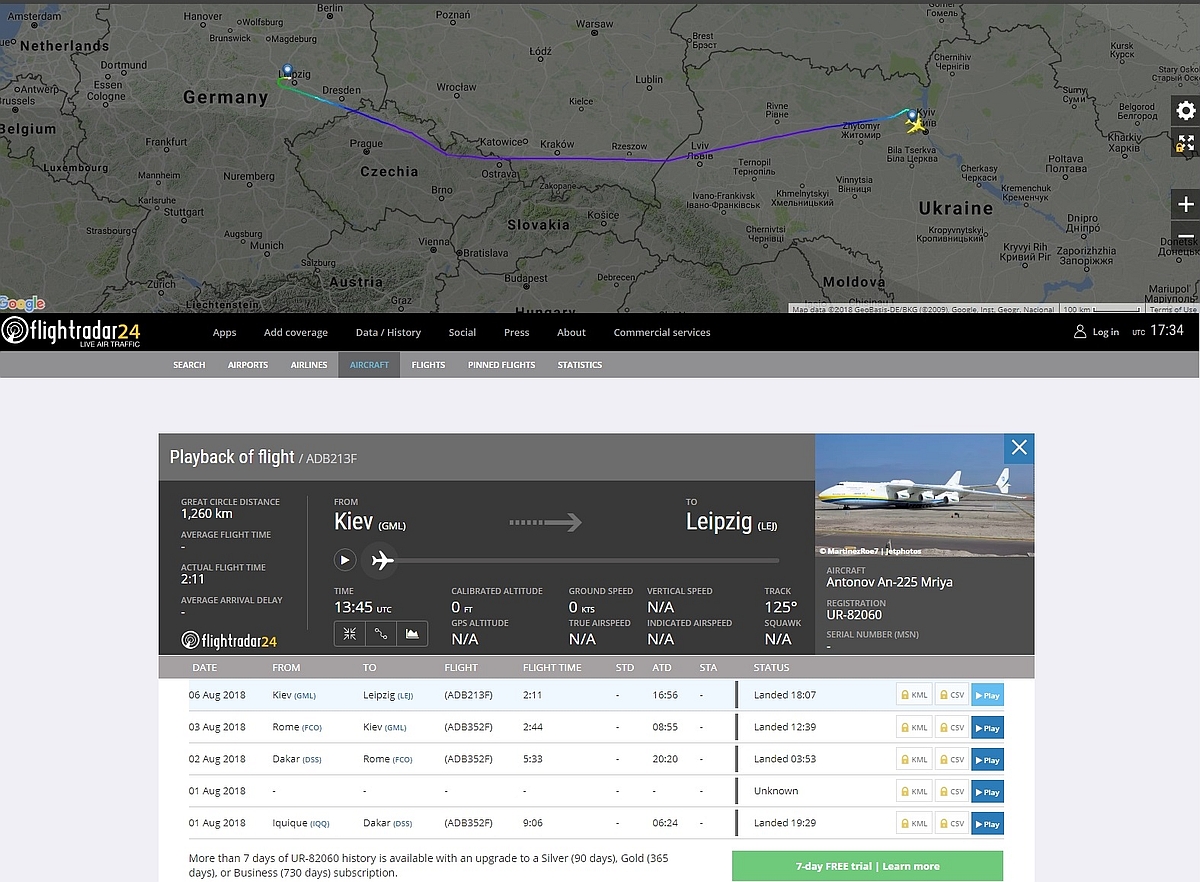Download KML for Iquique–Dakar flight
This screenshot has width=1200, height=882.
tap(914, 823)
